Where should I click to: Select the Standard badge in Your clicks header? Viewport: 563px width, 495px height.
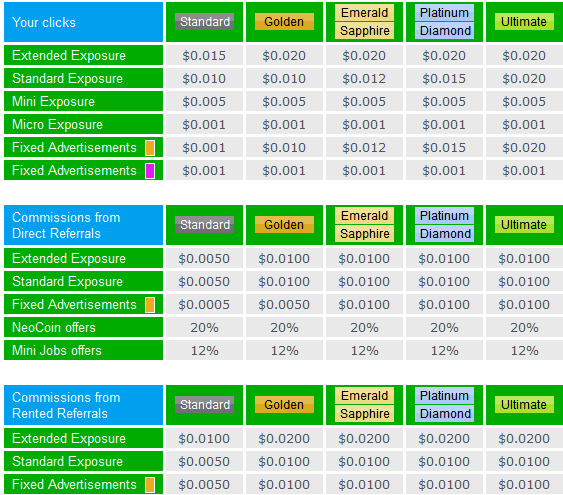[x=205, y=22]
